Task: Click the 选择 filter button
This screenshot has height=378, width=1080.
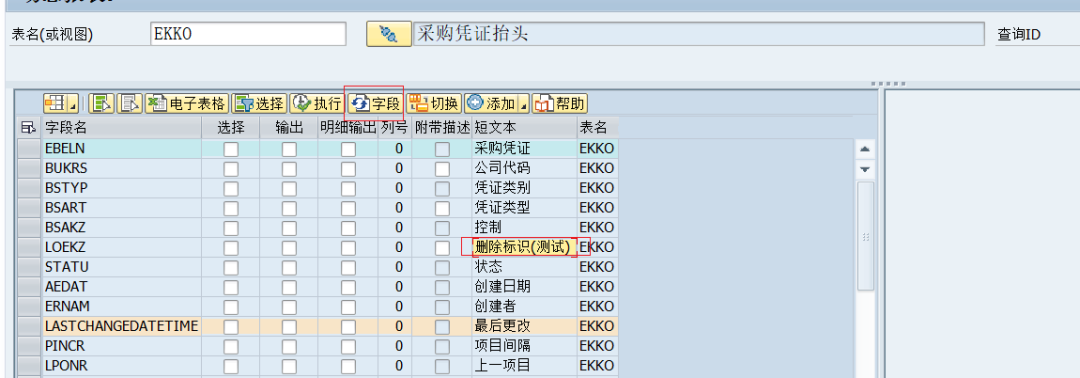Action: click(259, 104)
